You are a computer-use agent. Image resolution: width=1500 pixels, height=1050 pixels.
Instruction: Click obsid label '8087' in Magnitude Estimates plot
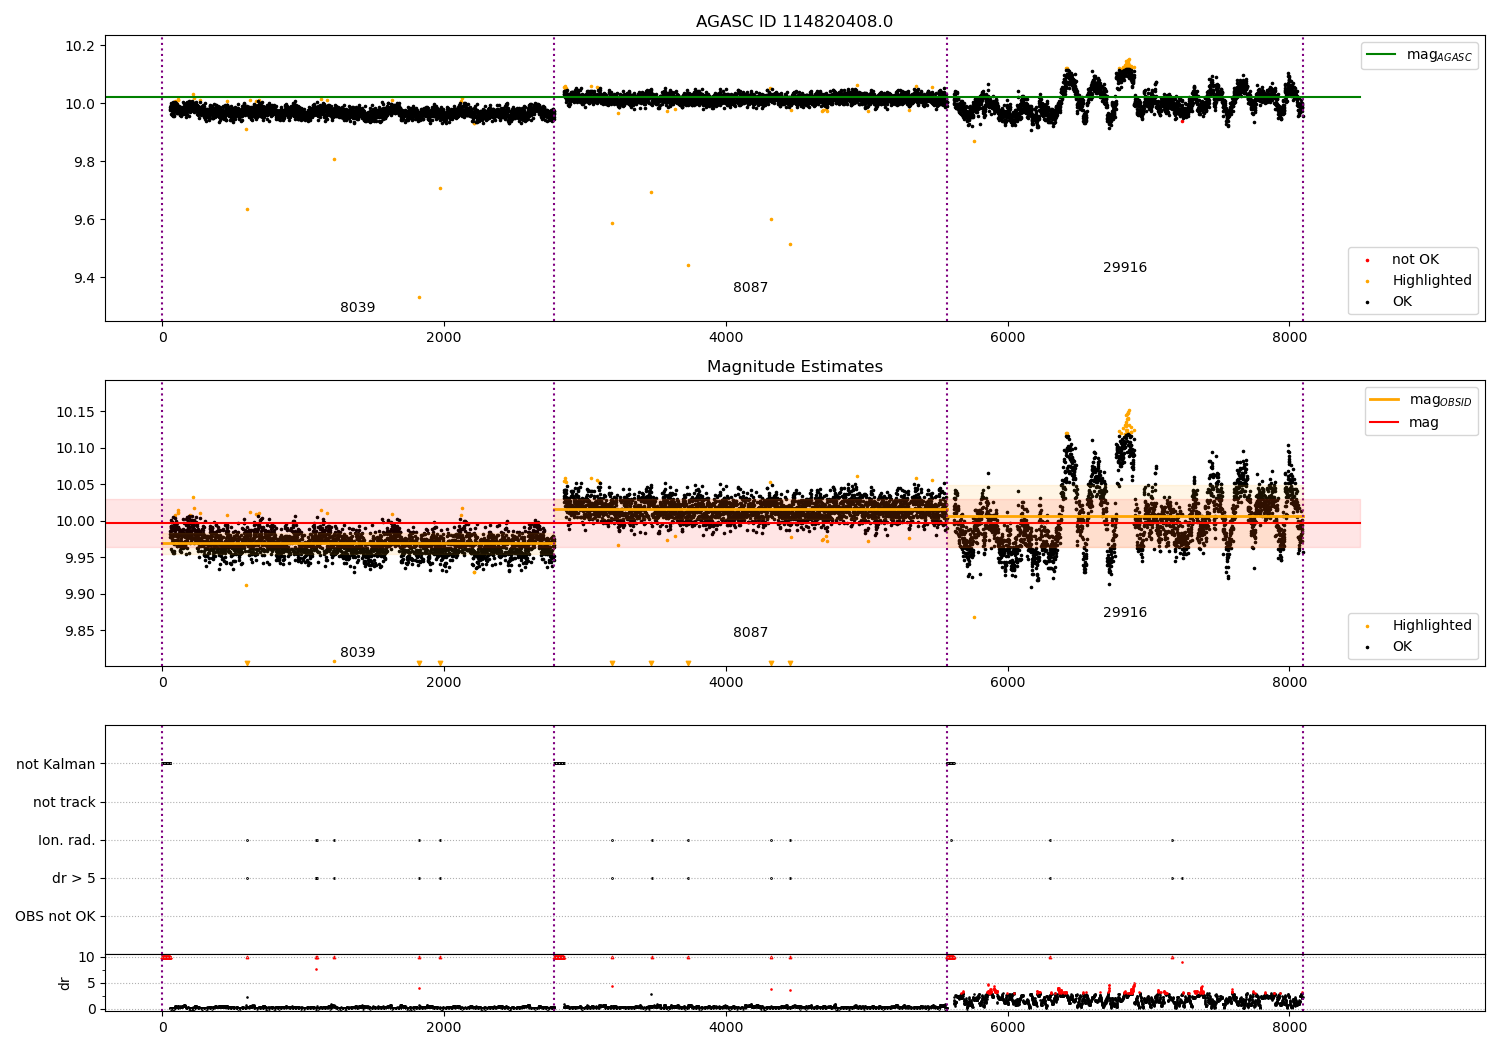pyautogui.click(x=750, y=633)
